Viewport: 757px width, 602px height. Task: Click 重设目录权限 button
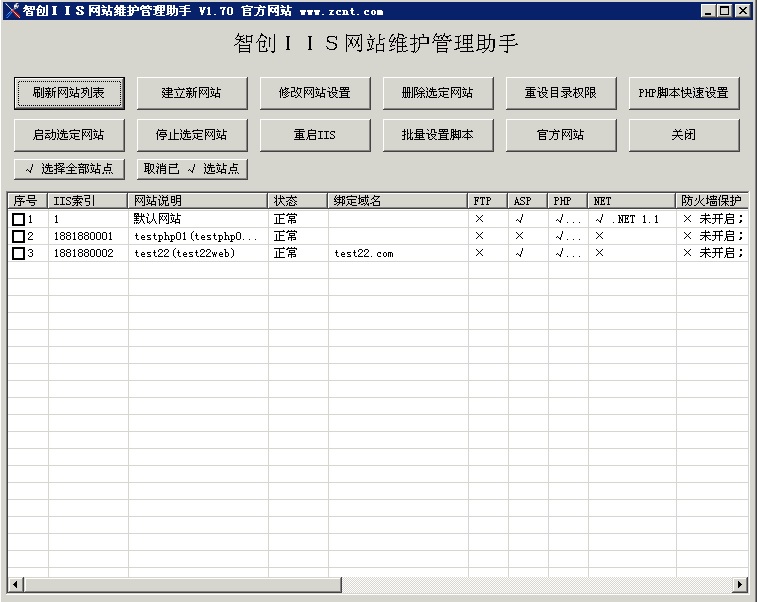[561, 93]
